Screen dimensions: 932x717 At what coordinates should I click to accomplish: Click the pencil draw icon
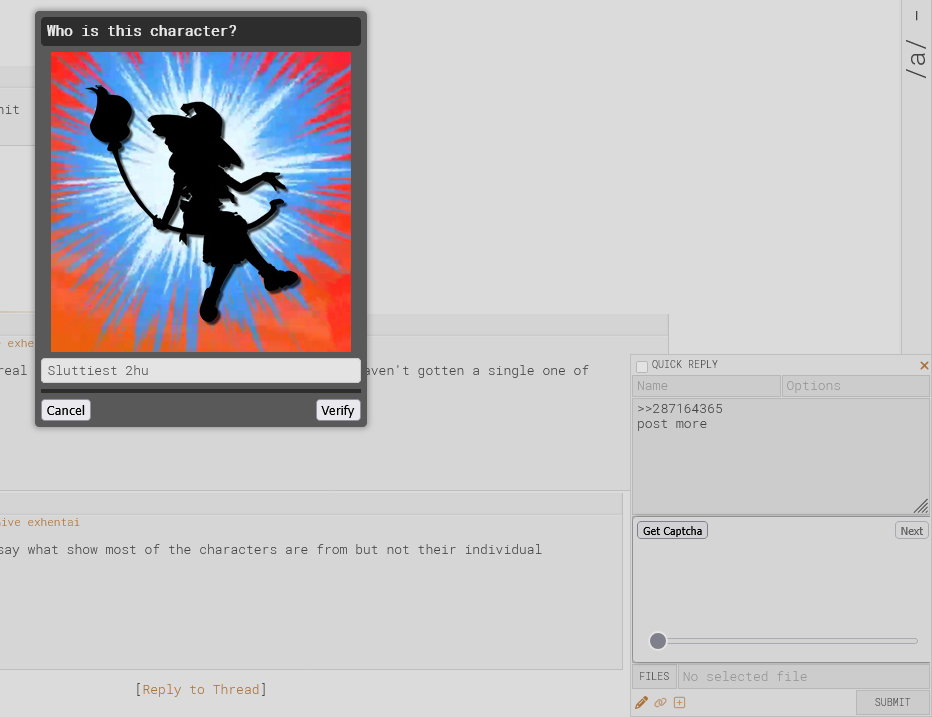(641, 703)
